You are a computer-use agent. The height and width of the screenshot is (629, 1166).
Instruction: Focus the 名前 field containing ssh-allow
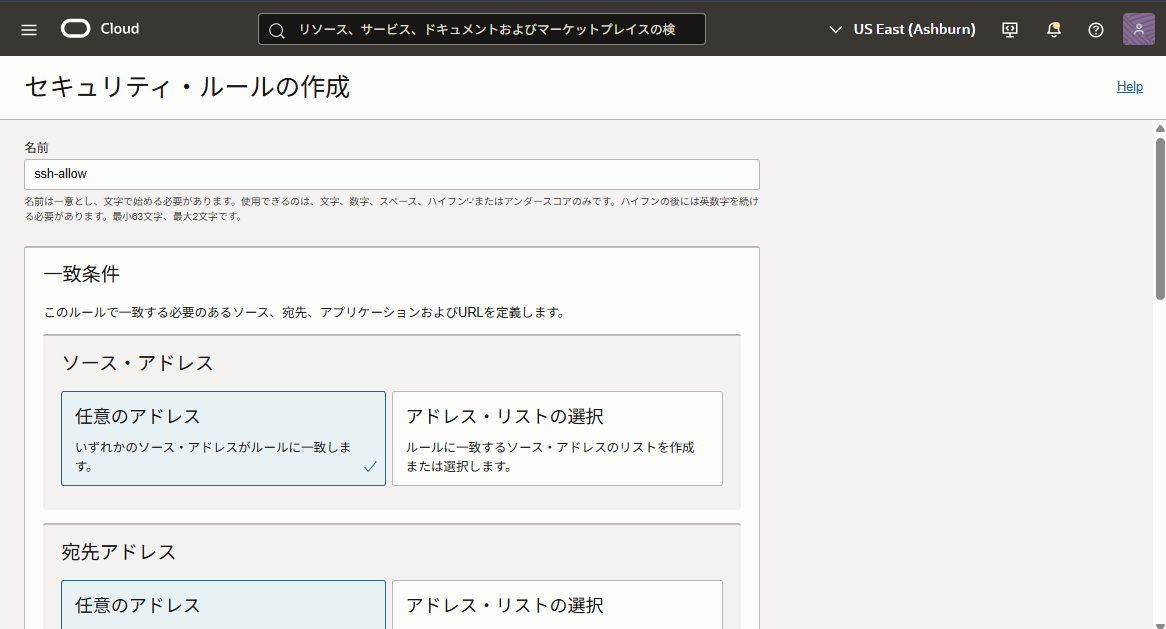coord(391,174)
